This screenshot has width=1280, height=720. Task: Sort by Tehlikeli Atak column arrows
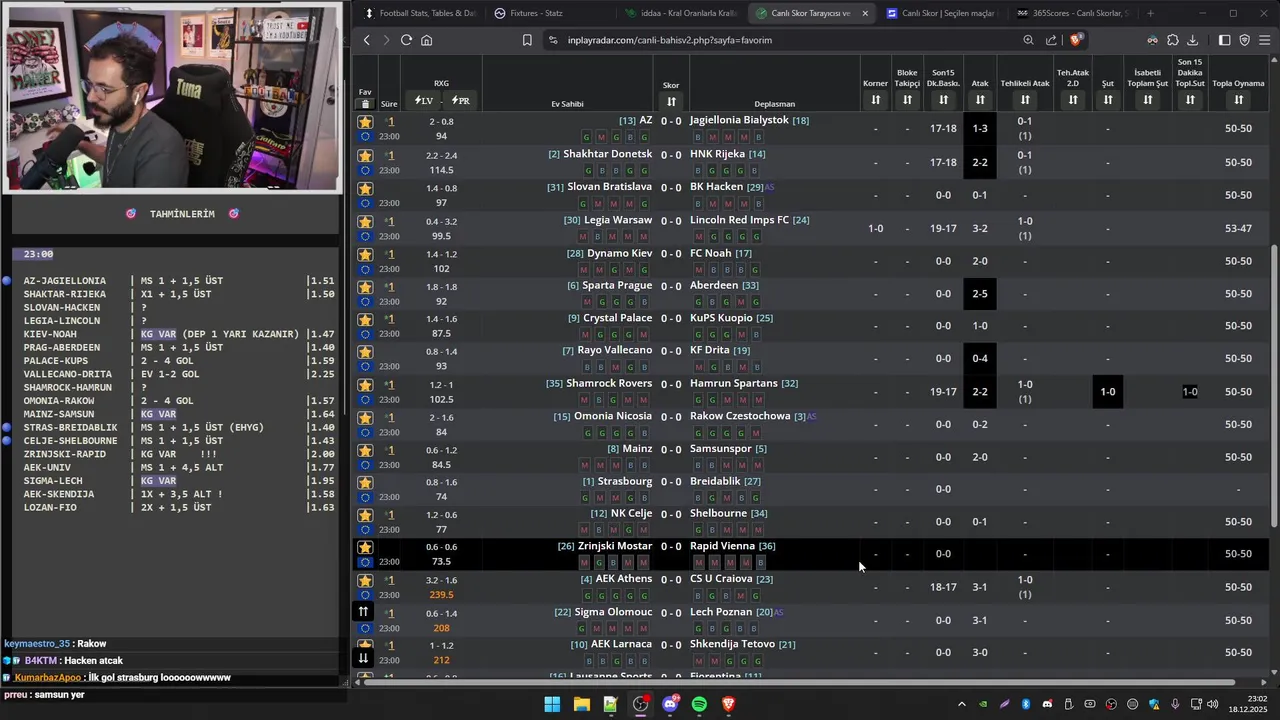pyautogui.click(x=1025, y=100)
